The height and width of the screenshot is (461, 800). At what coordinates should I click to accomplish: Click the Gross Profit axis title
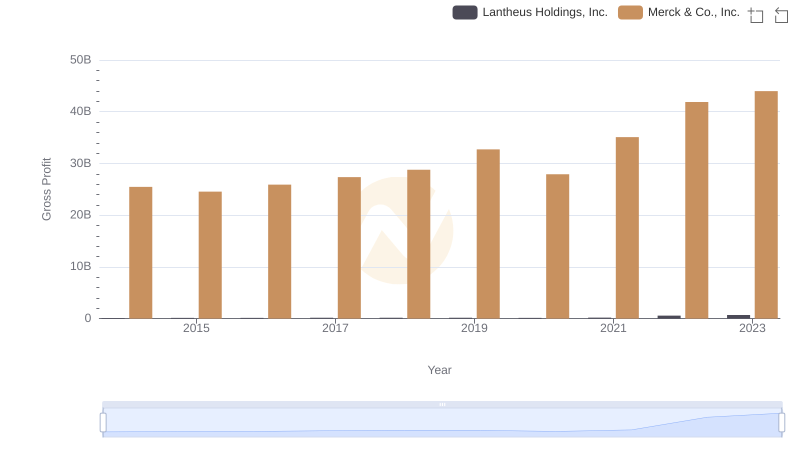pyautogui.click(x=46, y=189)
